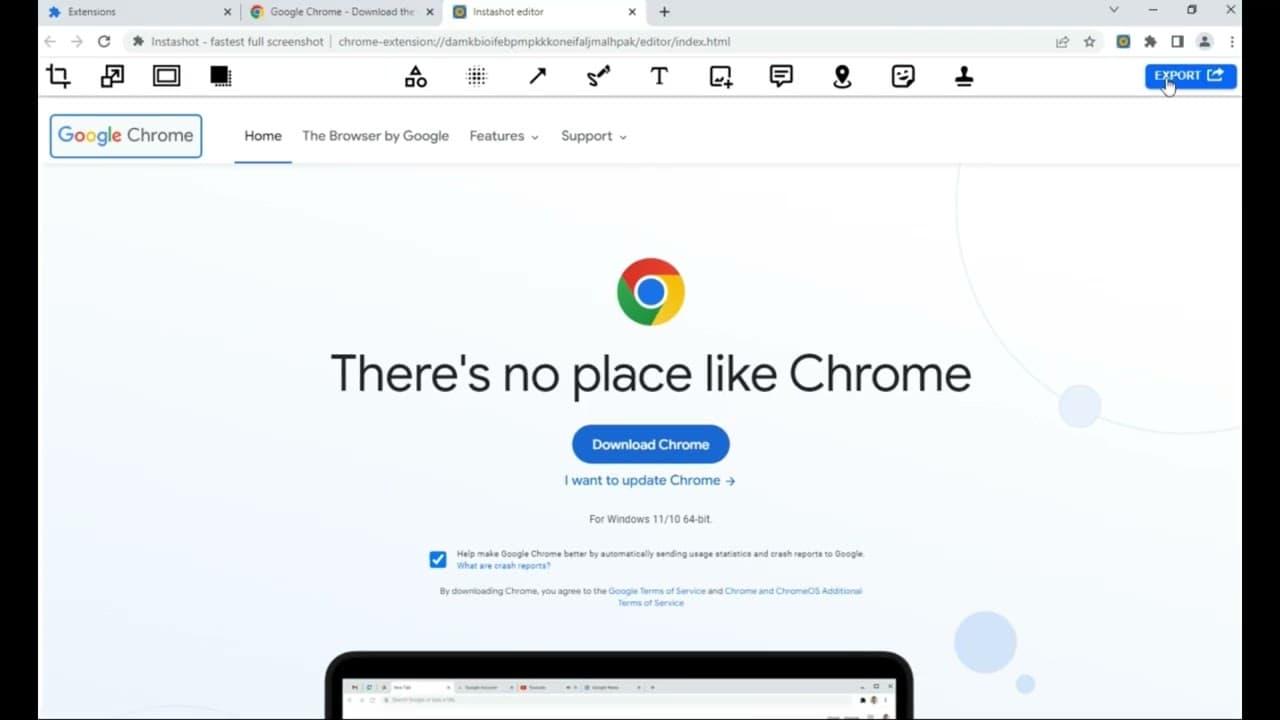This screenshot has width=1280, height=720.
Task: Select the Border frame tool
Action: pos(166,76)
